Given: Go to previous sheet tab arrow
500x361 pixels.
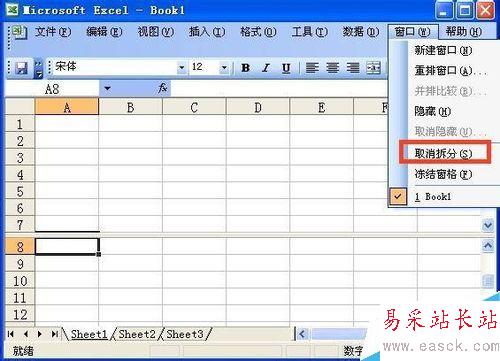Looking at the screenshot, I should click(x=26, y=334).
